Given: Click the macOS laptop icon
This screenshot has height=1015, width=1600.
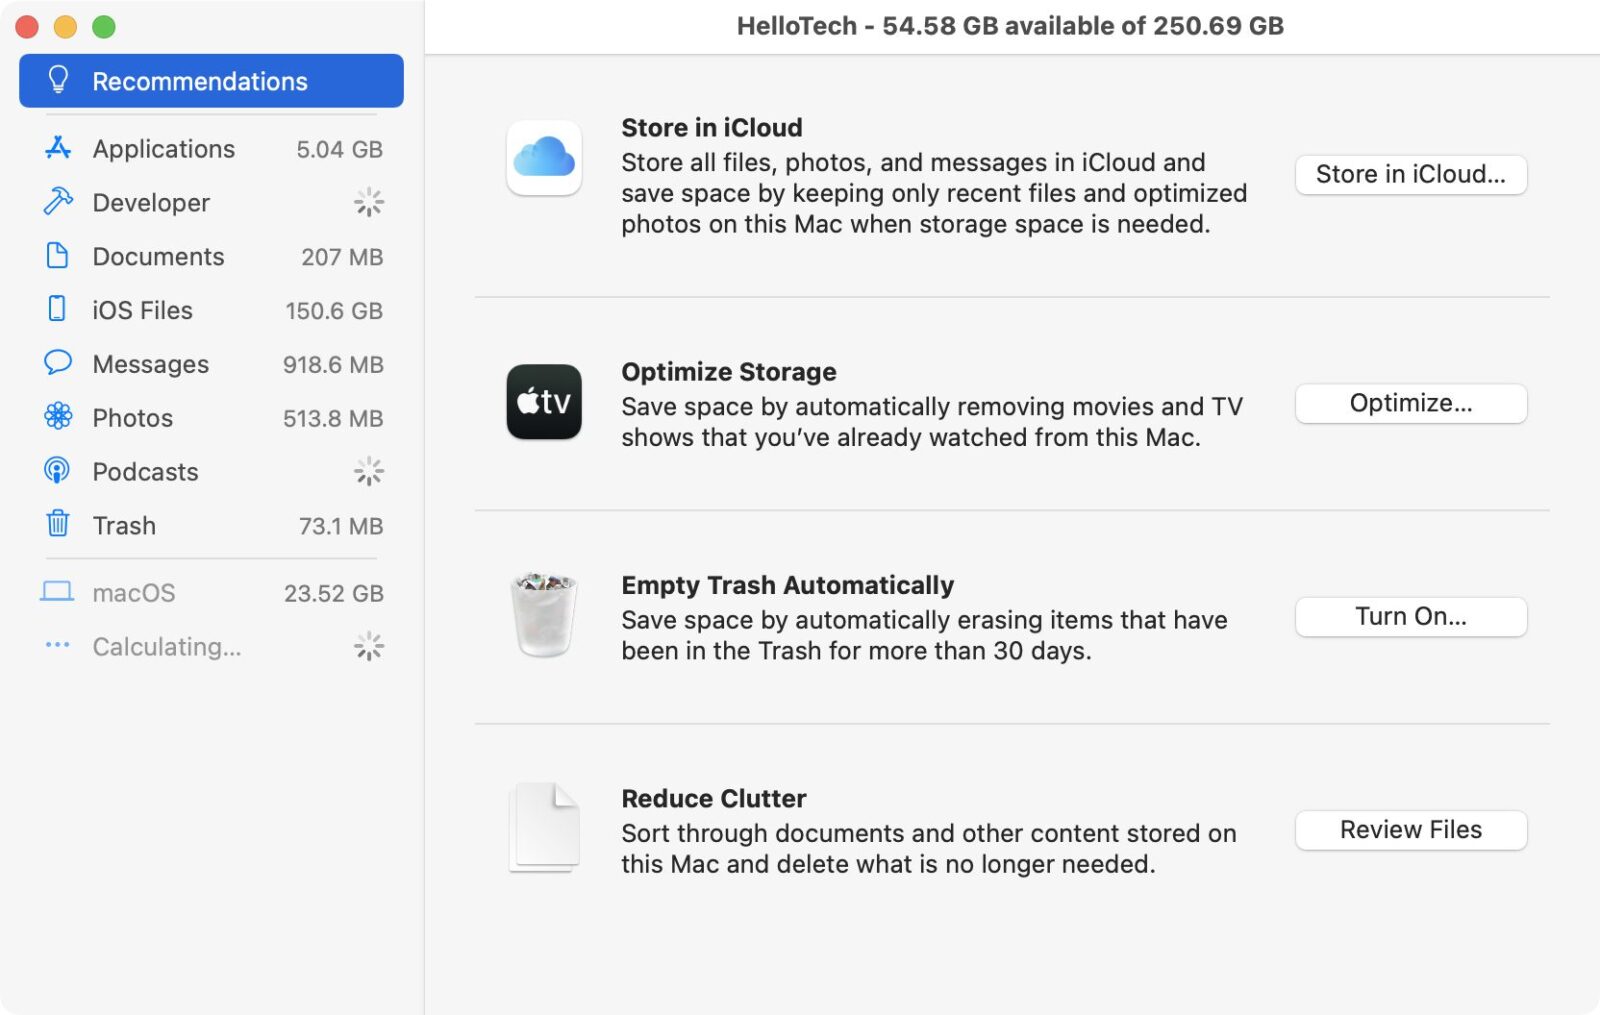Looking at the screenshot, I should coord(58,592).
